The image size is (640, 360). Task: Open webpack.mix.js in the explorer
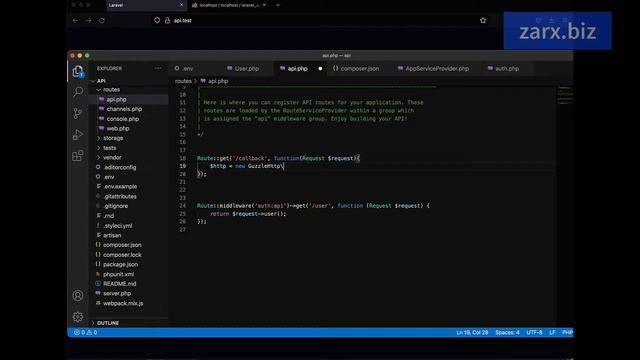123,303
